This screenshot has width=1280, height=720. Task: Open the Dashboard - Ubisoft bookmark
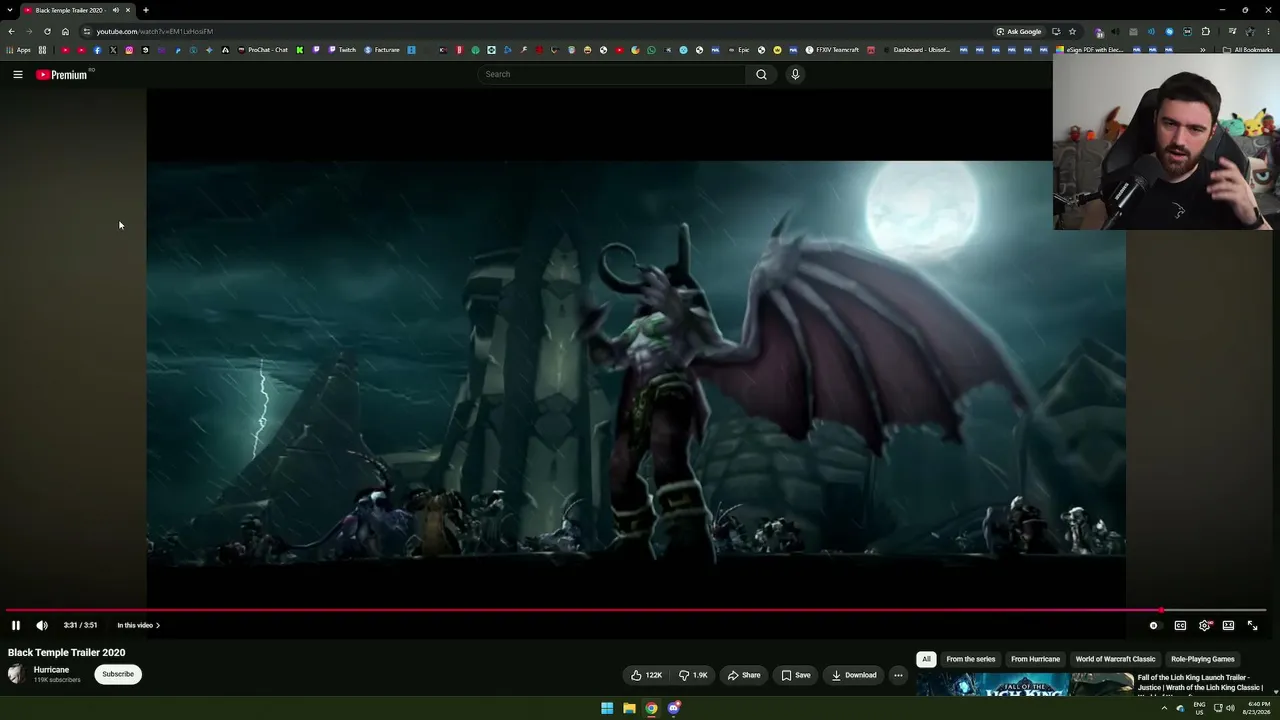917,50
